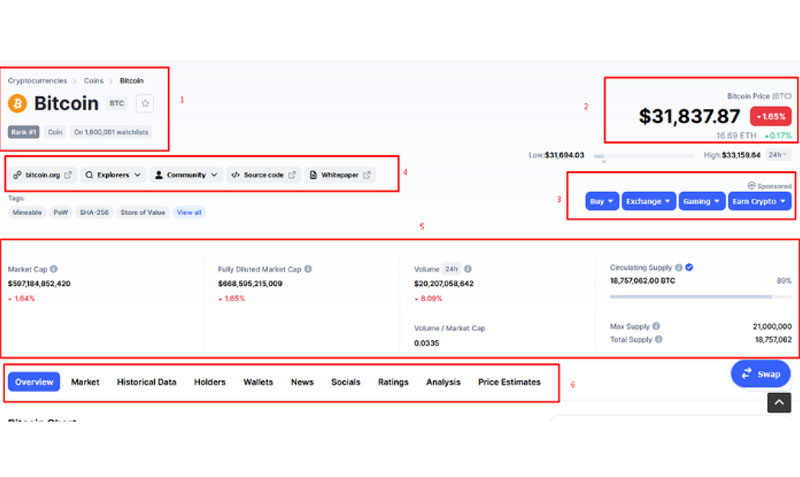Click the BTC ticker symbol badge

coord(117,104)
